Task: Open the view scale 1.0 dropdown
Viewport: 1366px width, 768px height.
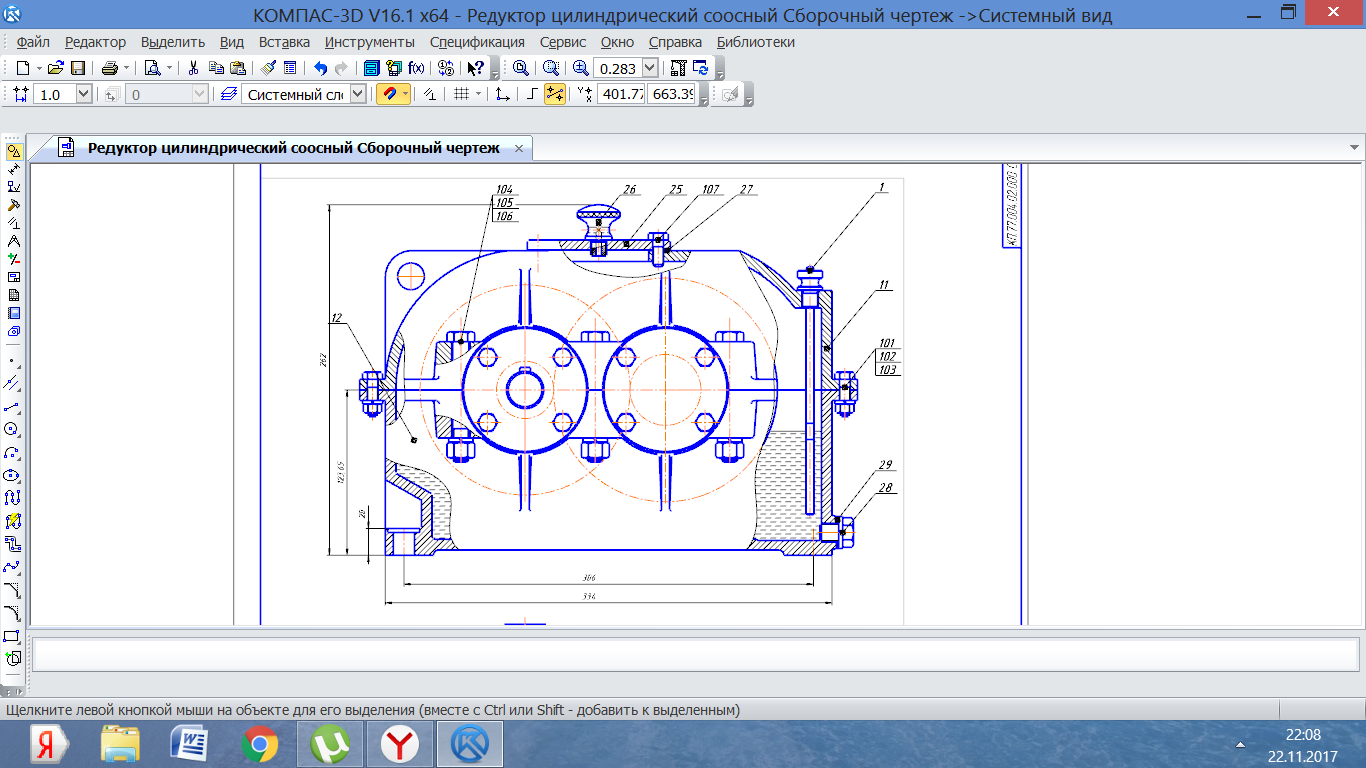Action: coord(83,94)
